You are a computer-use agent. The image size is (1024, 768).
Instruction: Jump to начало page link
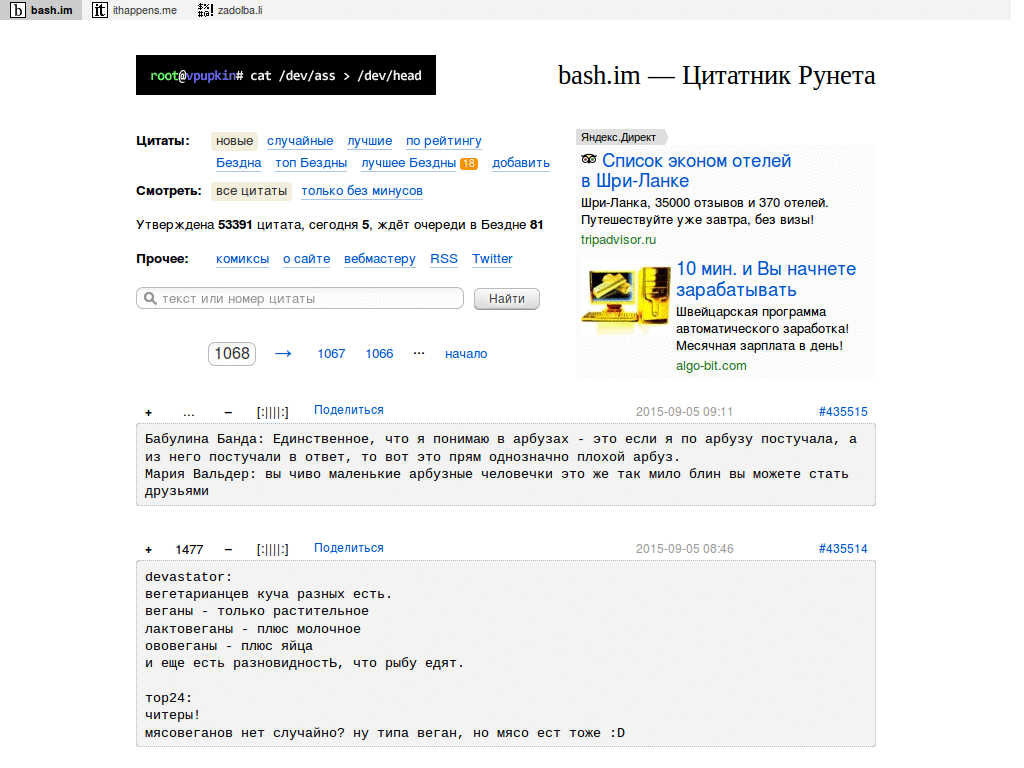tap(466, 353)
